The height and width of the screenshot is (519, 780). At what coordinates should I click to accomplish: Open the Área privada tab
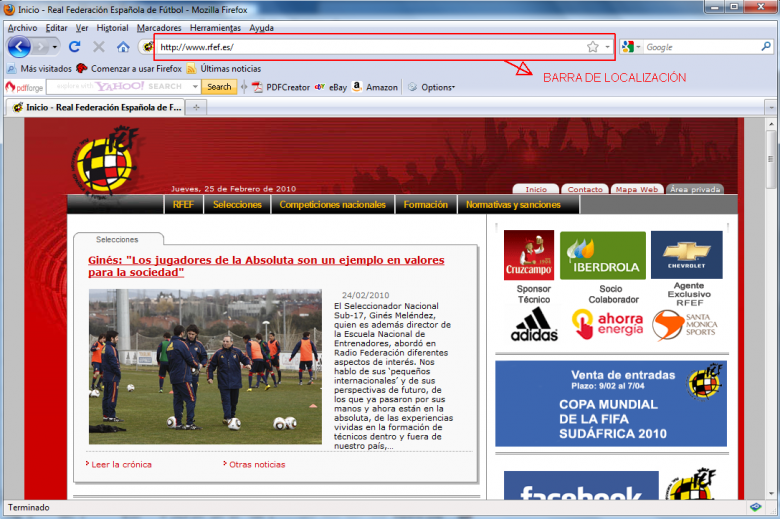695,189
